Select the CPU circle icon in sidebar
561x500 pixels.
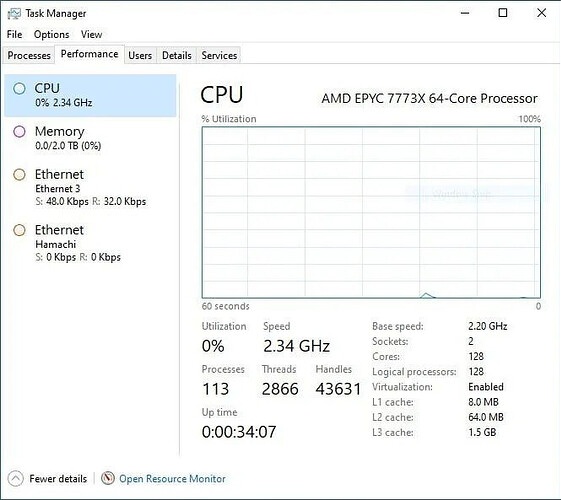tap(19, 88)
